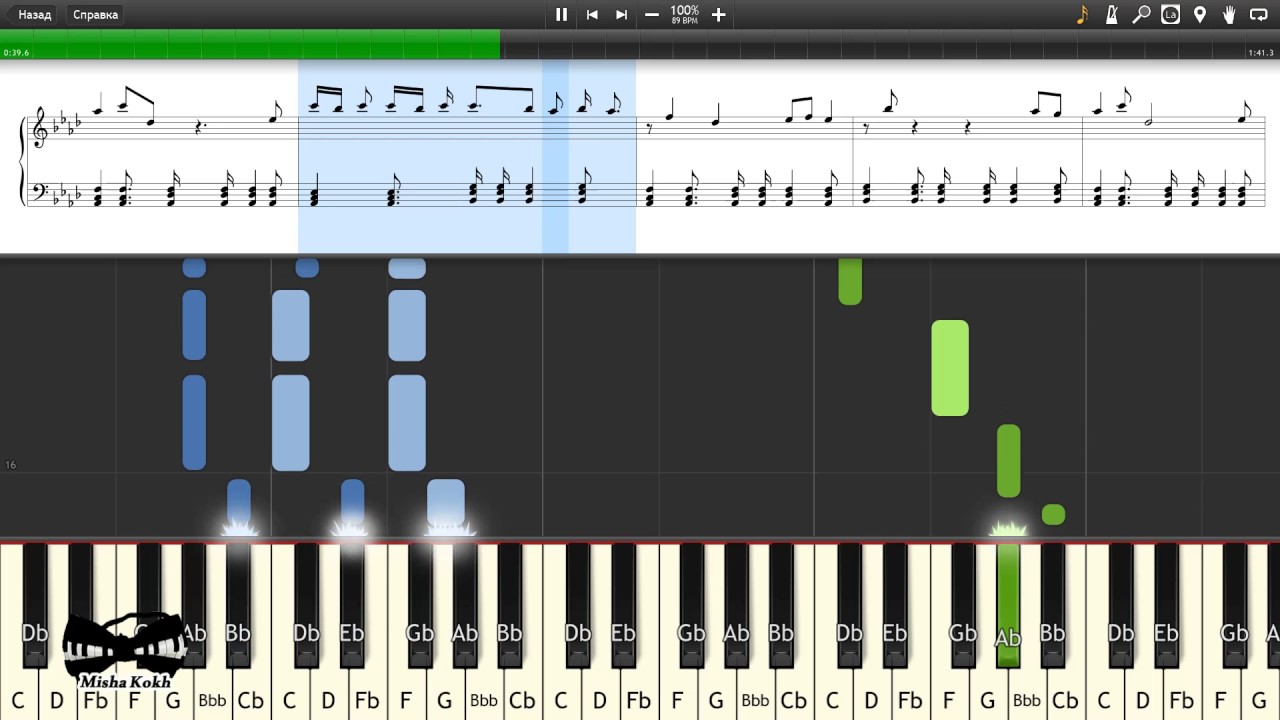Click the large light green falling note
1280x720 pixels.
click(950, 368)
